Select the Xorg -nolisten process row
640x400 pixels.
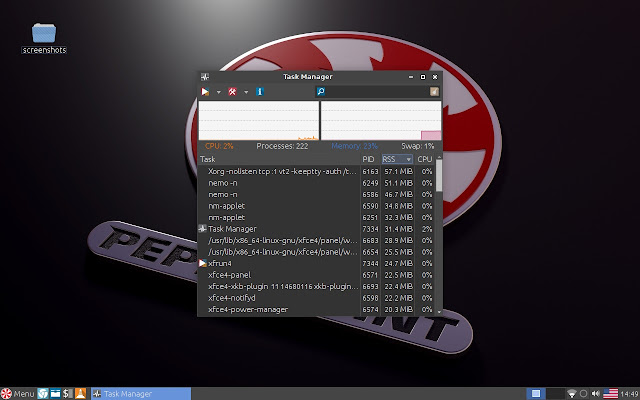pos(317,171)
